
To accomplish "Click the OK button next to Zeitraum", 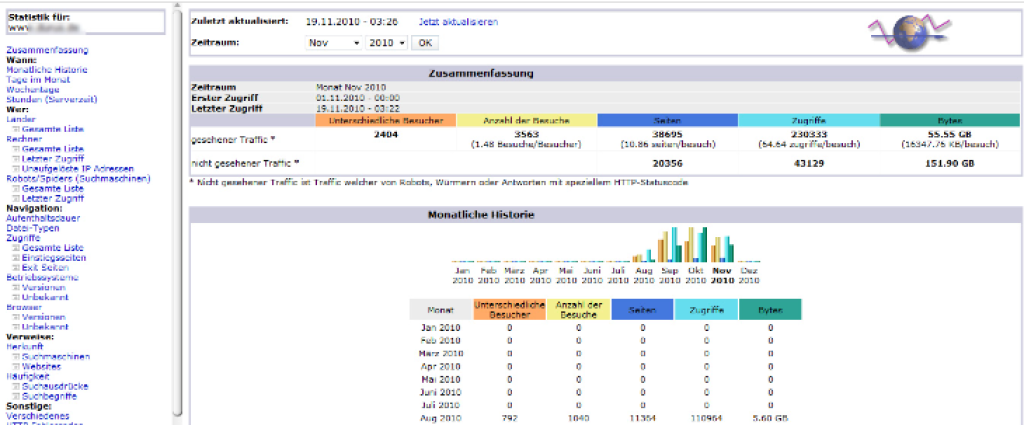I will tap(425, 43).
